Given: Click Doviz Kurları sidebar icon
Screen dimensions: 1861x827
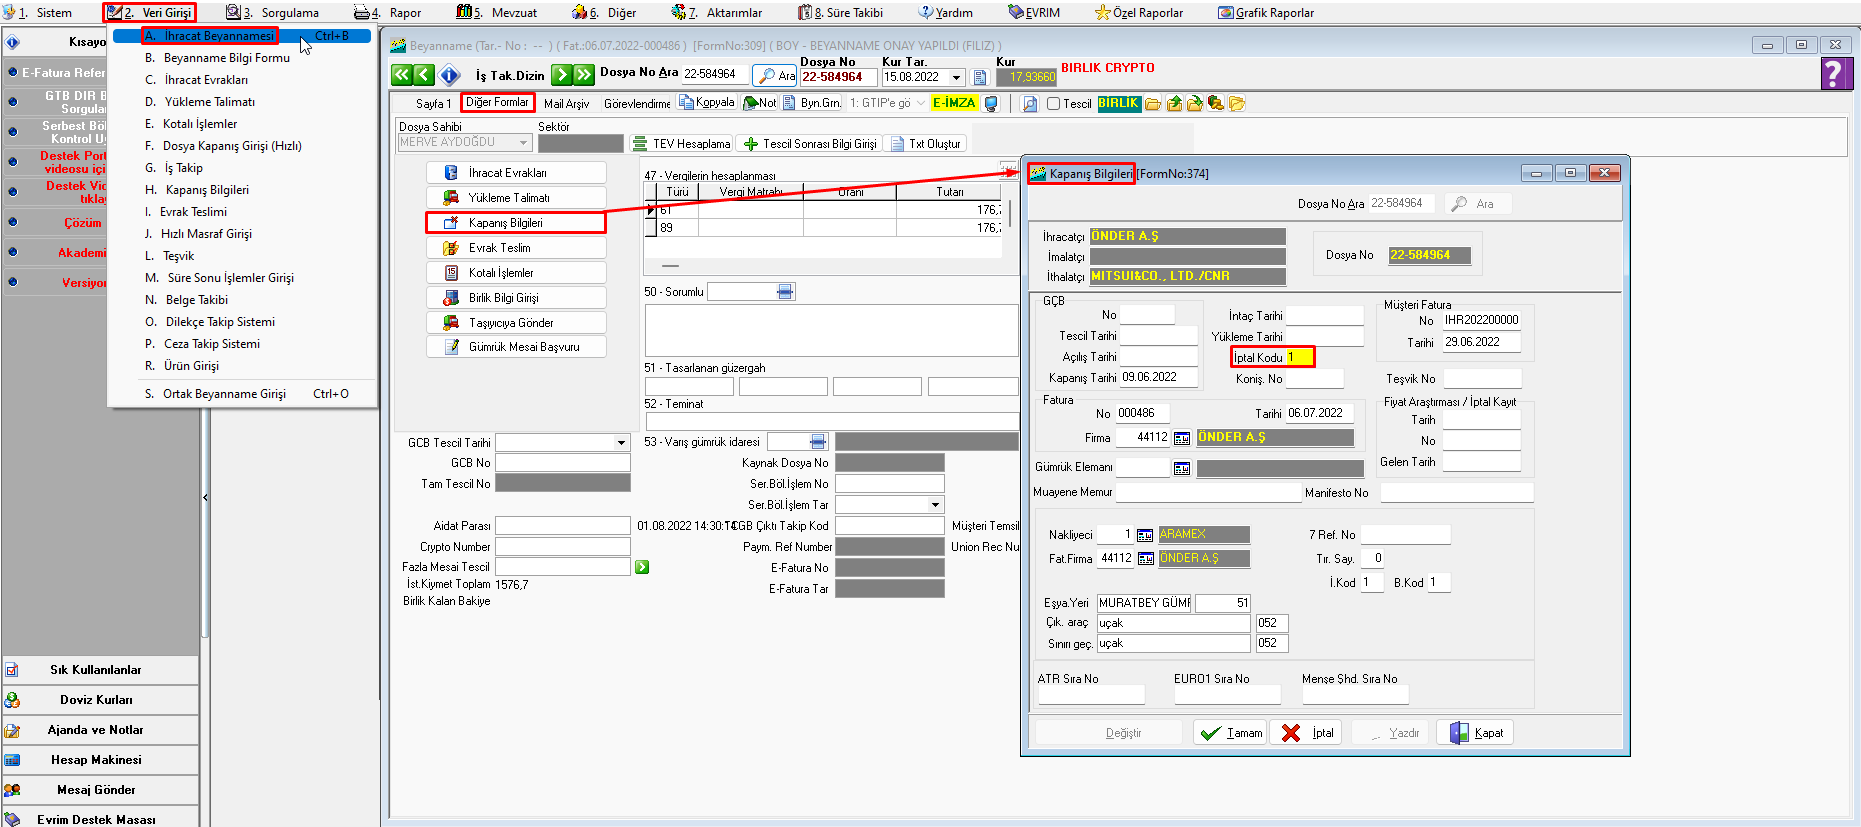Looking at the screenshot, I should (12, 700).
